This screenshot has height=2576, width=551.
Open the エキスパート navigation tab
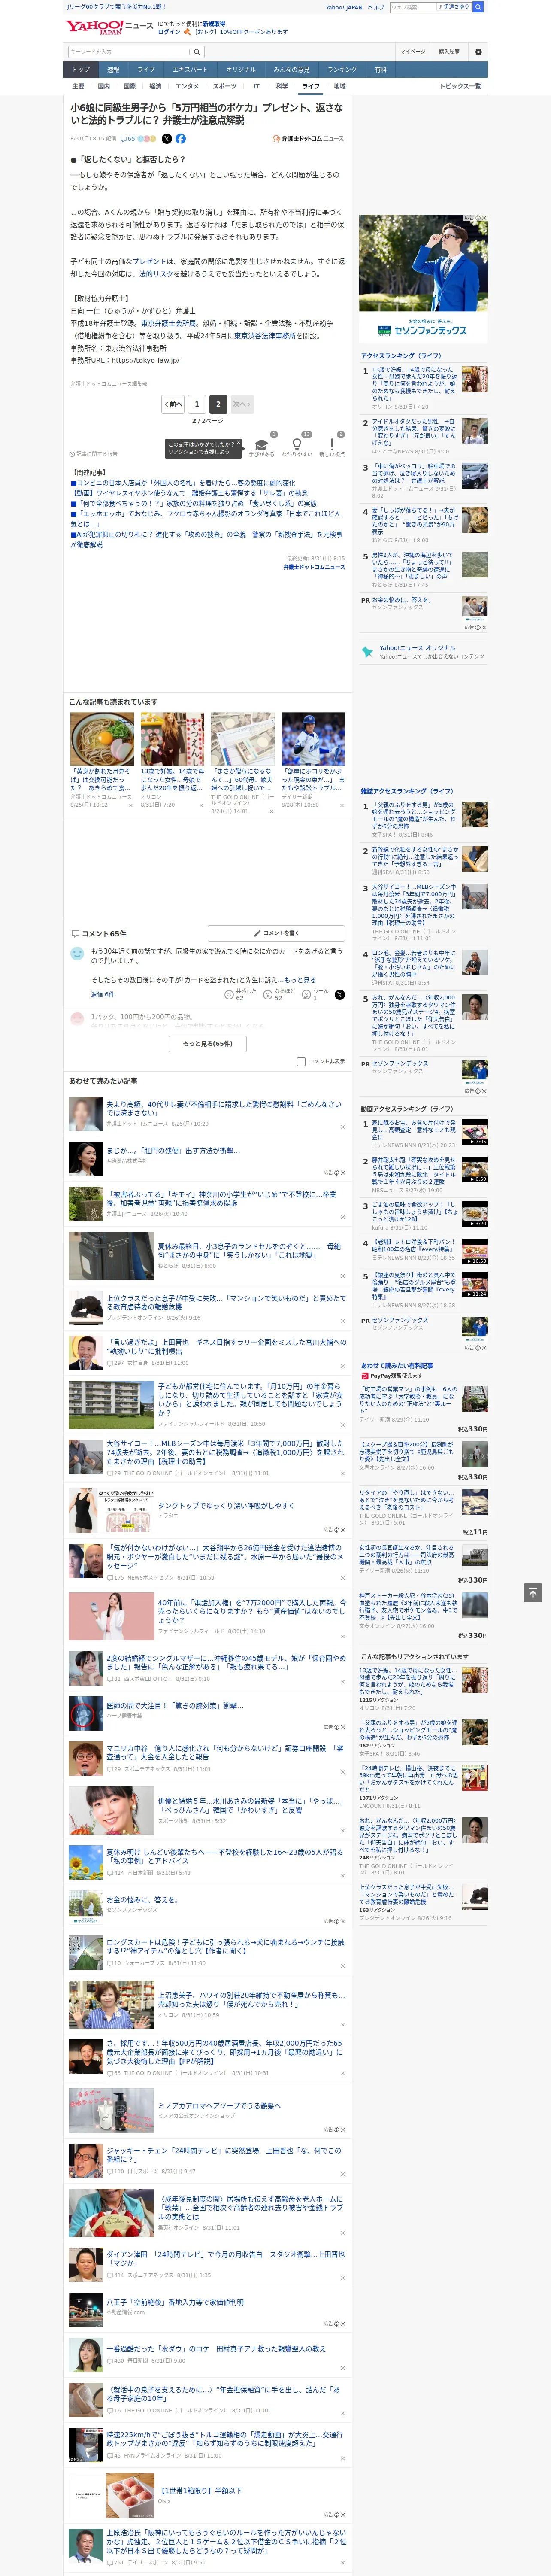pyautogui.click(x=190, y=70)
